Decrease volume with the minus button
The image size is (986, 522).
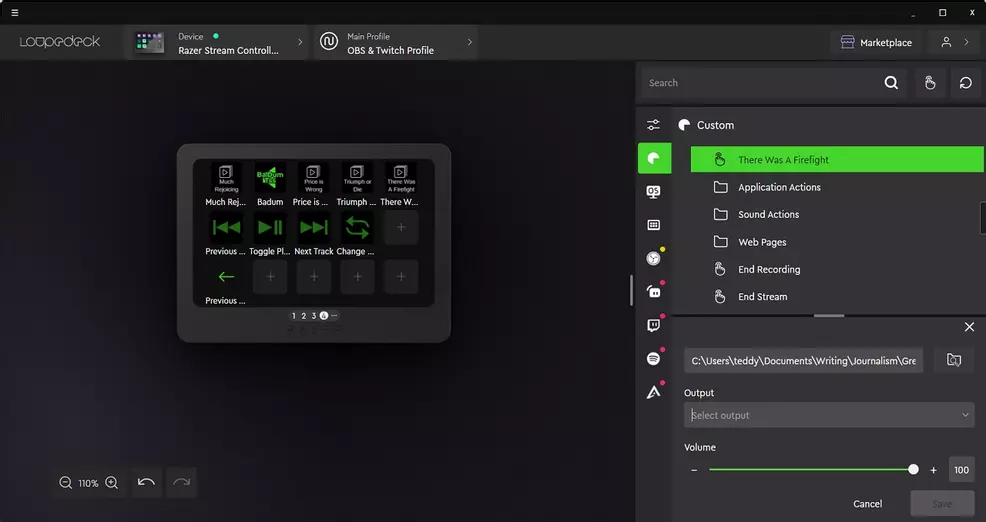(694, 470)
